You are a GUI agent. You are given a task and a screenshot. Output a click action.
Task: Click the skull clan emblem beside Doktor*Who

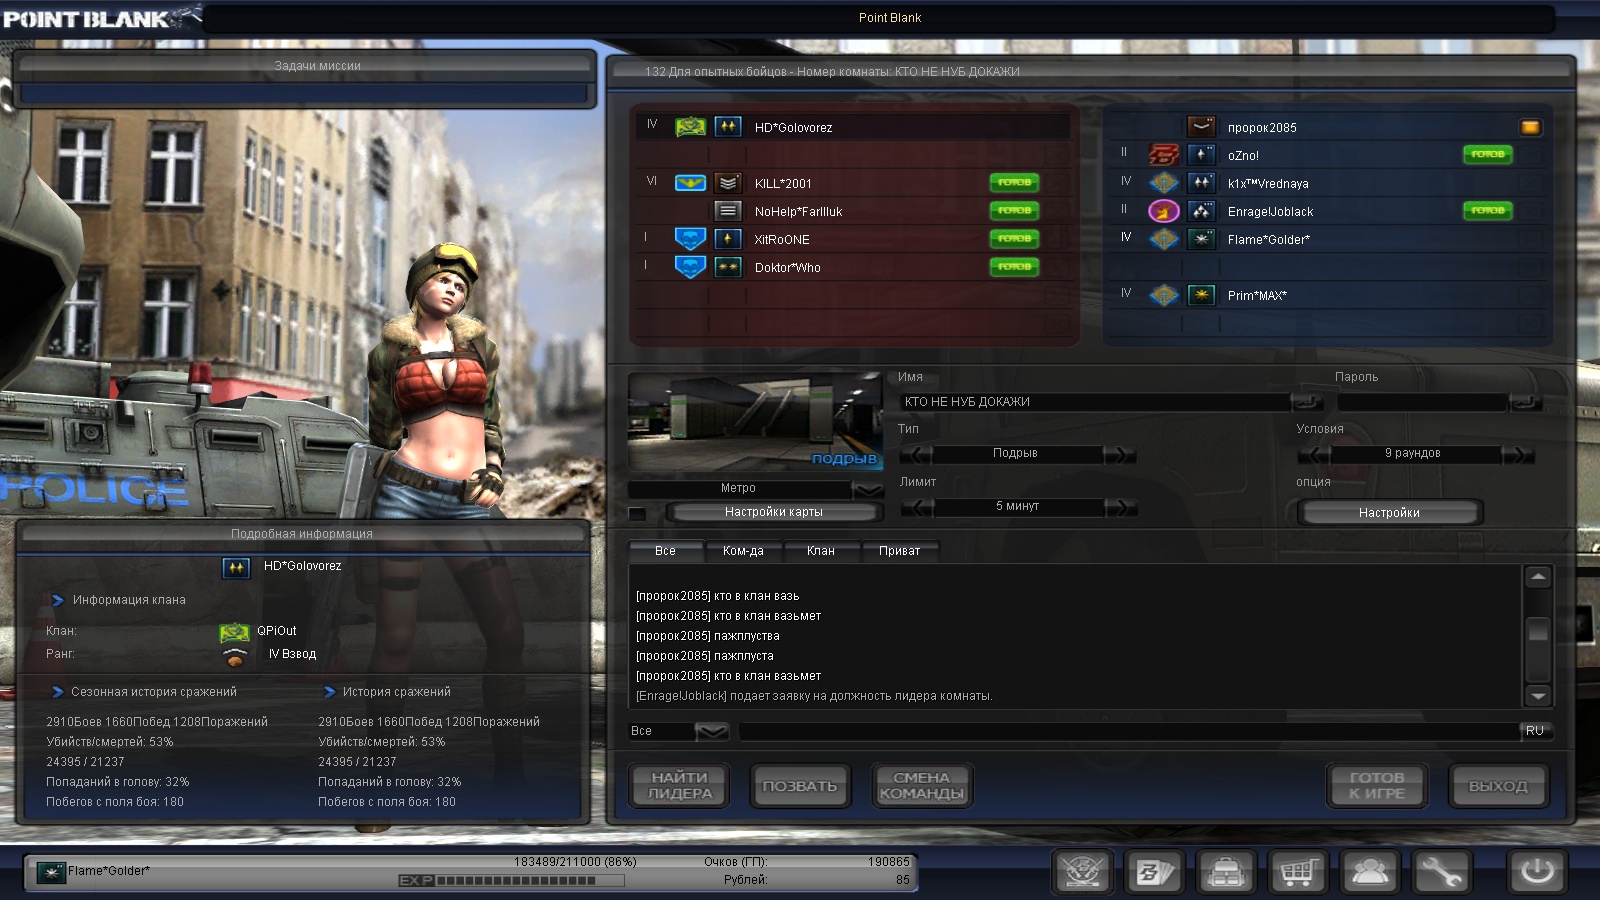click(x=690, y=267)
